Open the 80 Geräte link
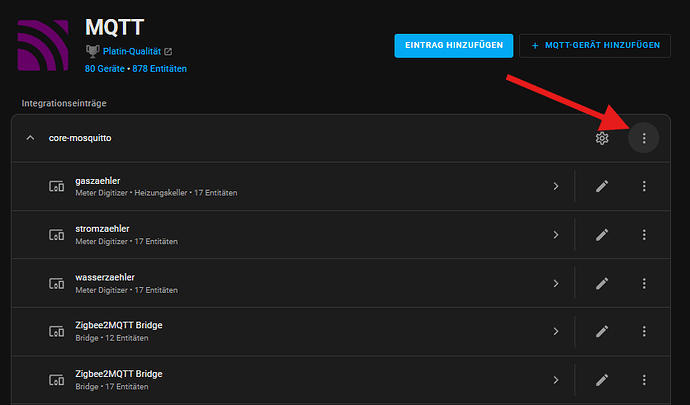The width and height of the screenshot is (690, 405). pyautogui.click(x=104, y=69)
